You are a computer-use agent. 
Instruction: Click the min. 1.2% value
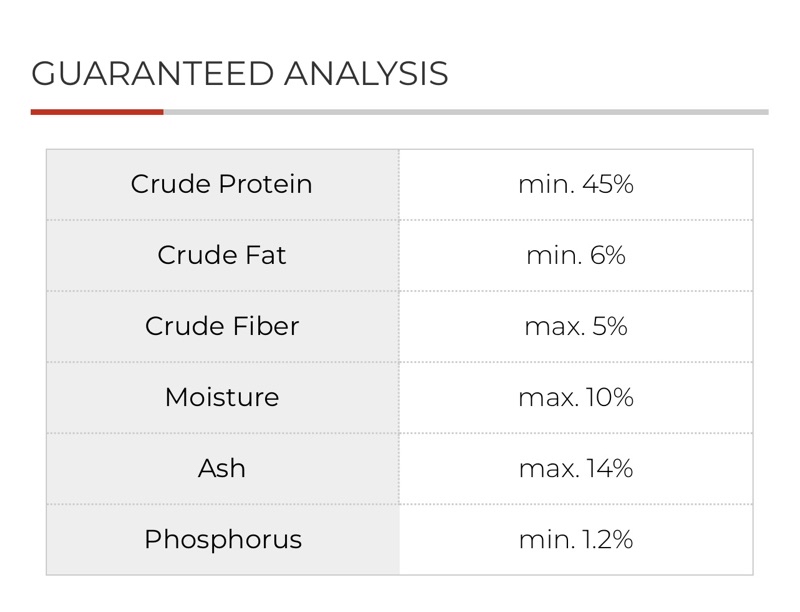pos(576,539)
